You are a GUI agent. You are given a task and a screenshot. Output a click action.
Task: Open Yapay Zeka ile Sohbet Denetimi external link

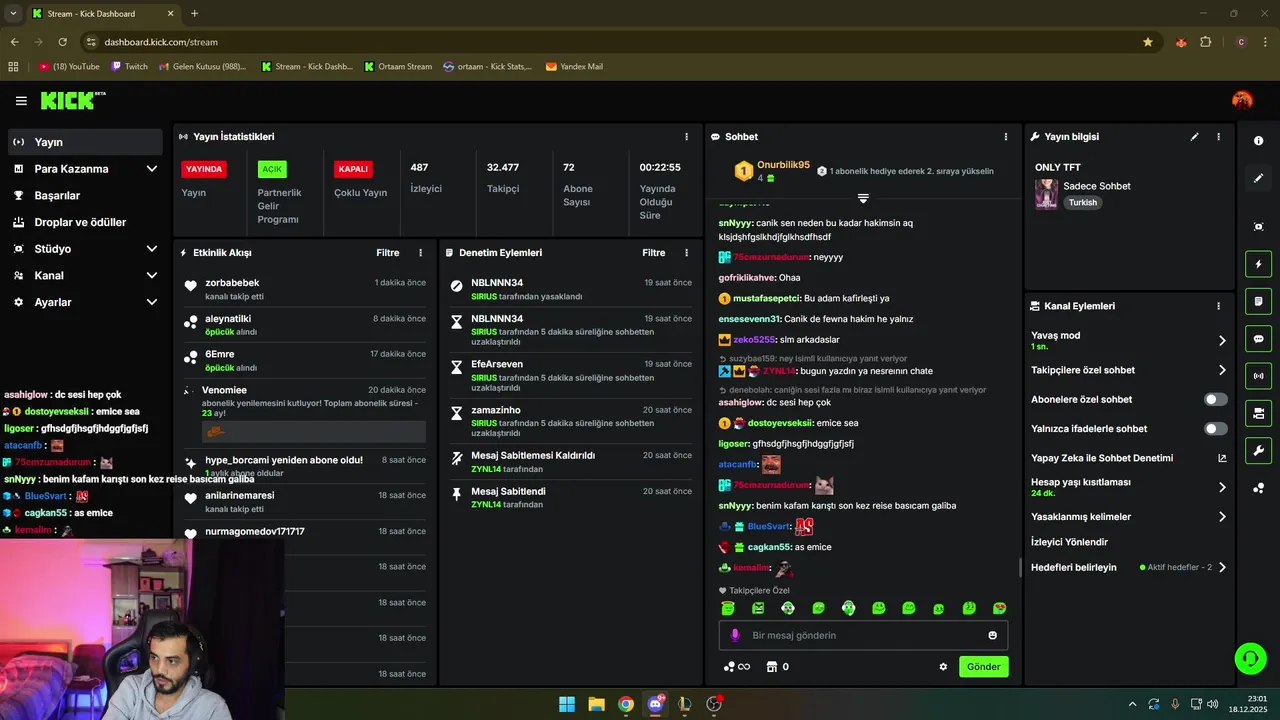(1222, 458)
